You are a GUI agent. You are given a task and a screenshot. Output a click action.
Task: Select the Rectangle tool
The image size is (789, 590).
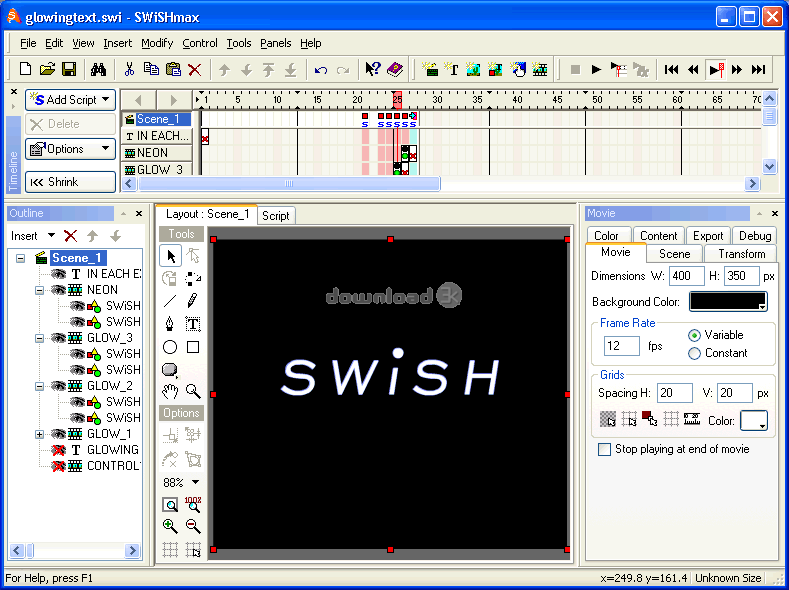[193, 347]
